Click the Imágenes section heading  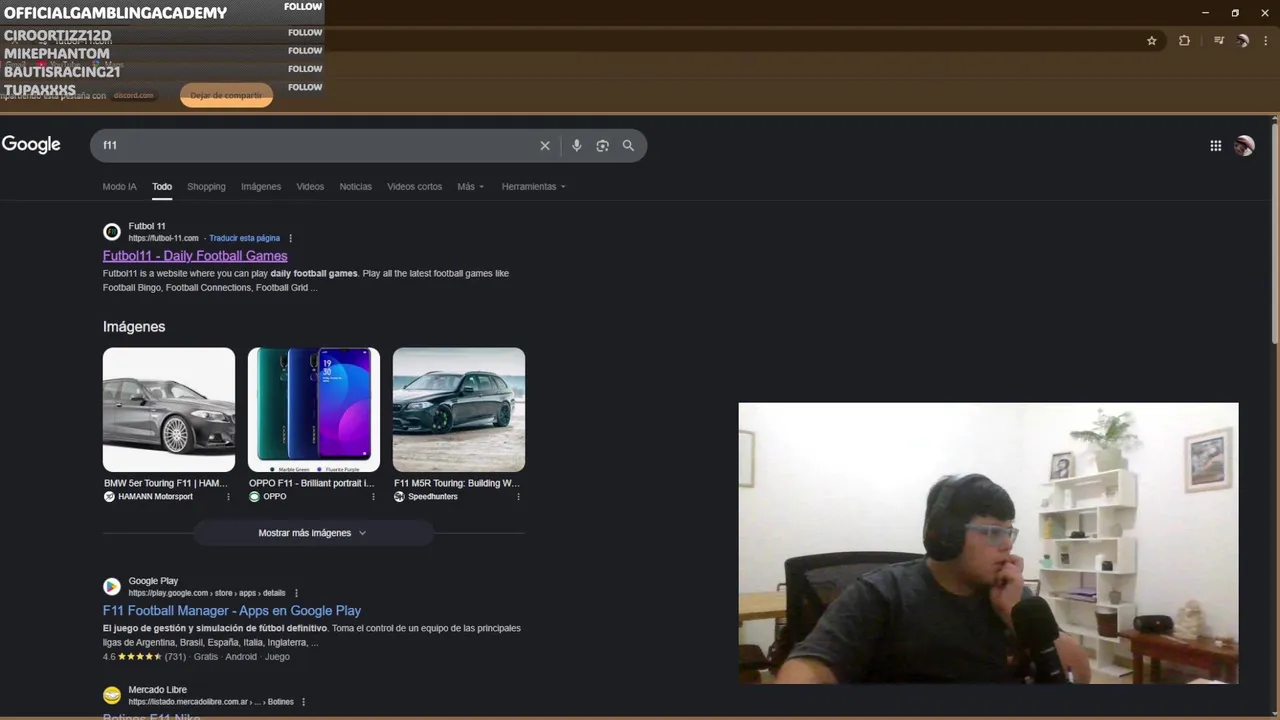click(134, 327)
